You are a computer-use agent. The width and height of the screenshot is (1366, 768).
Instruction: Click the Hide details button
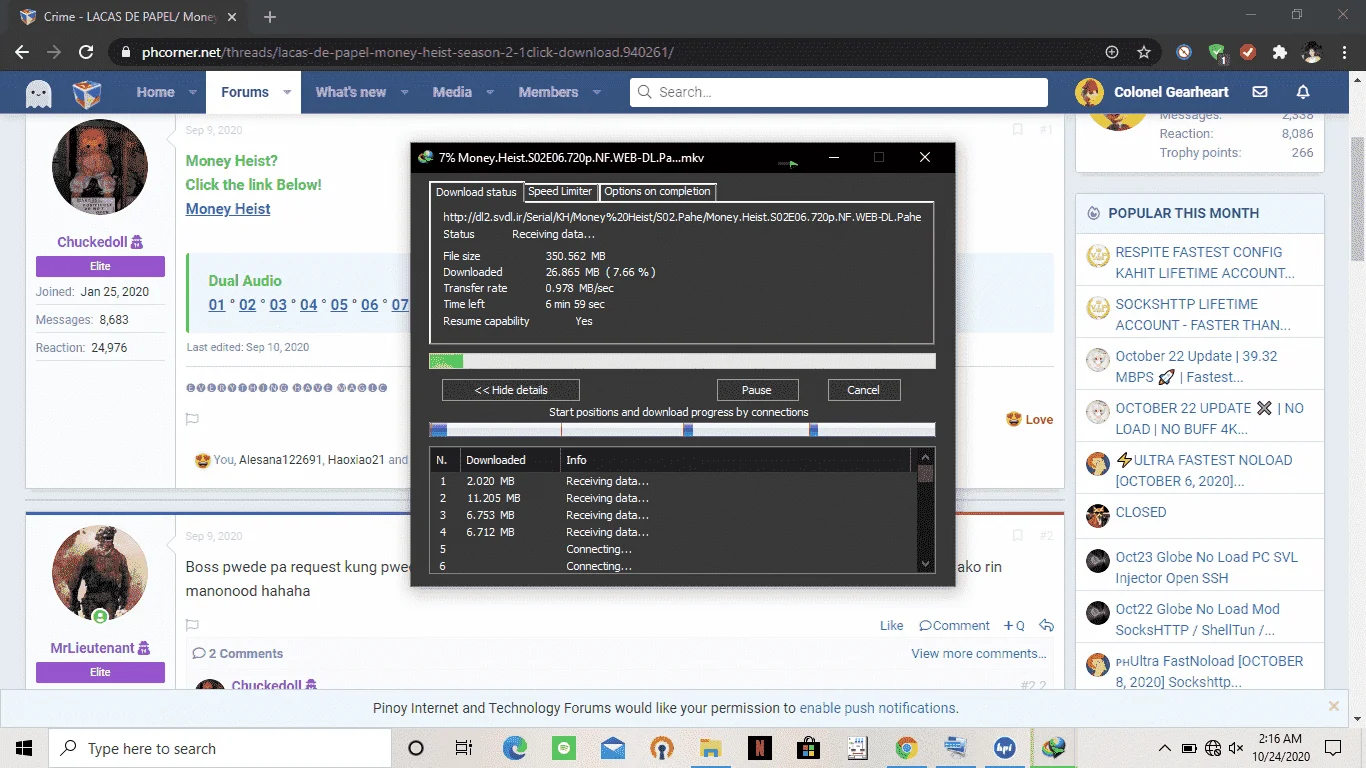(511, 390)
